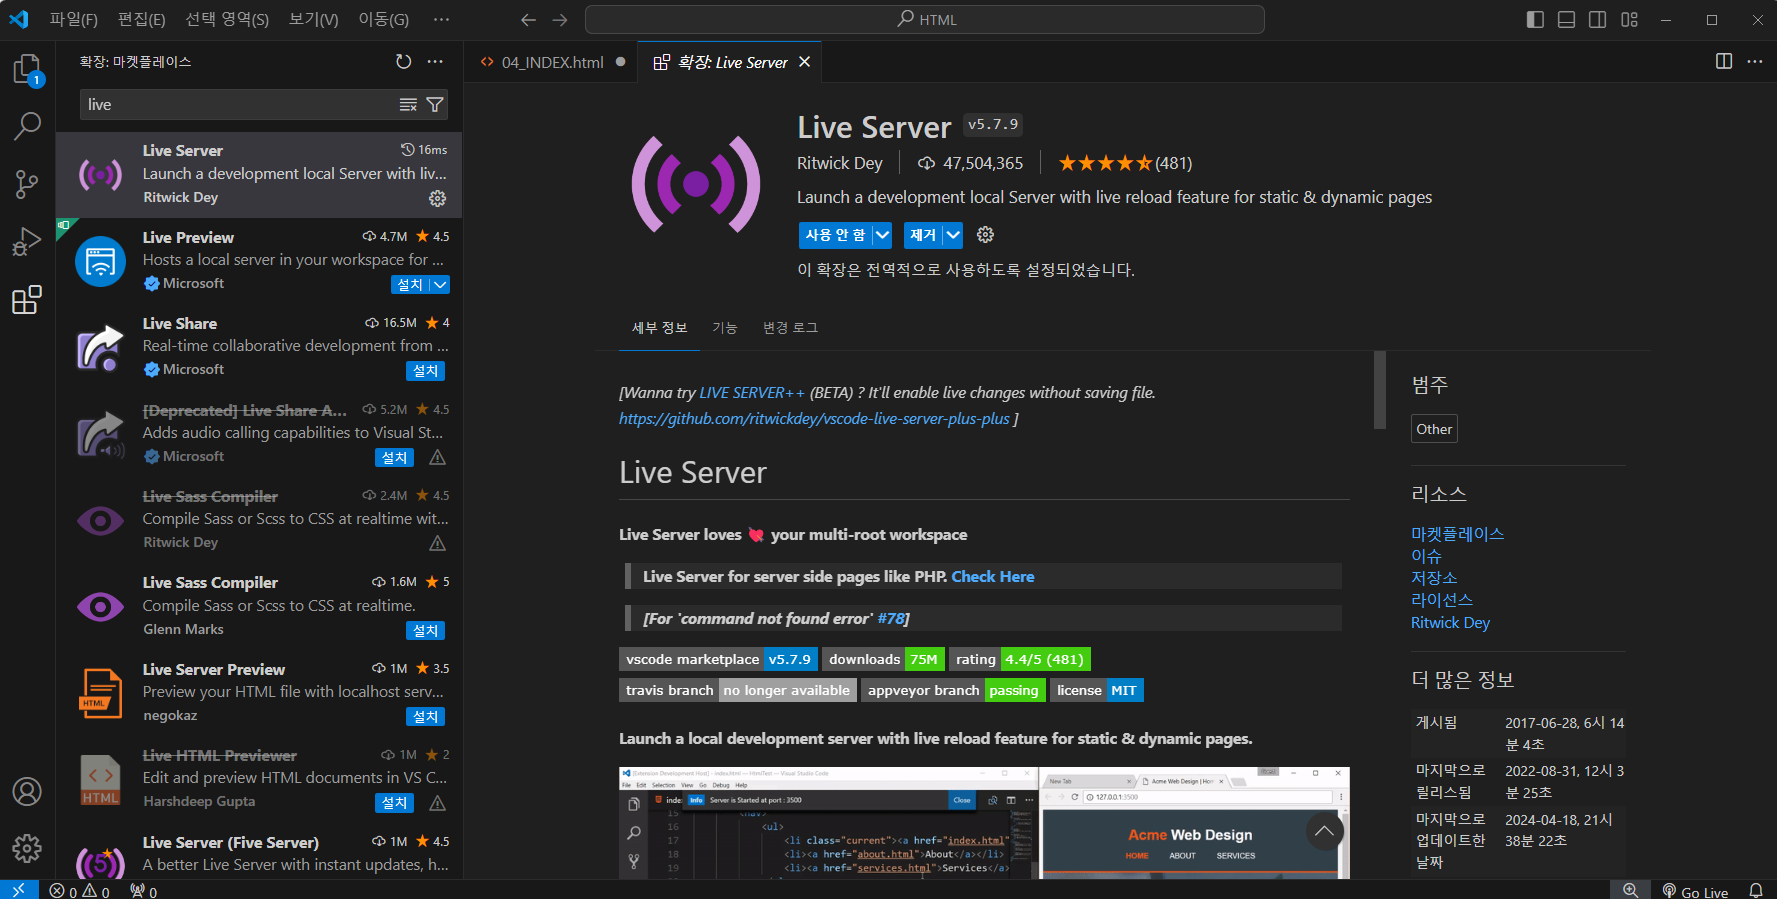Screen dimensions: 1777x899
Task: Open the hidden menus ellipsis in menu bar
Action: [x=441, y=20]
